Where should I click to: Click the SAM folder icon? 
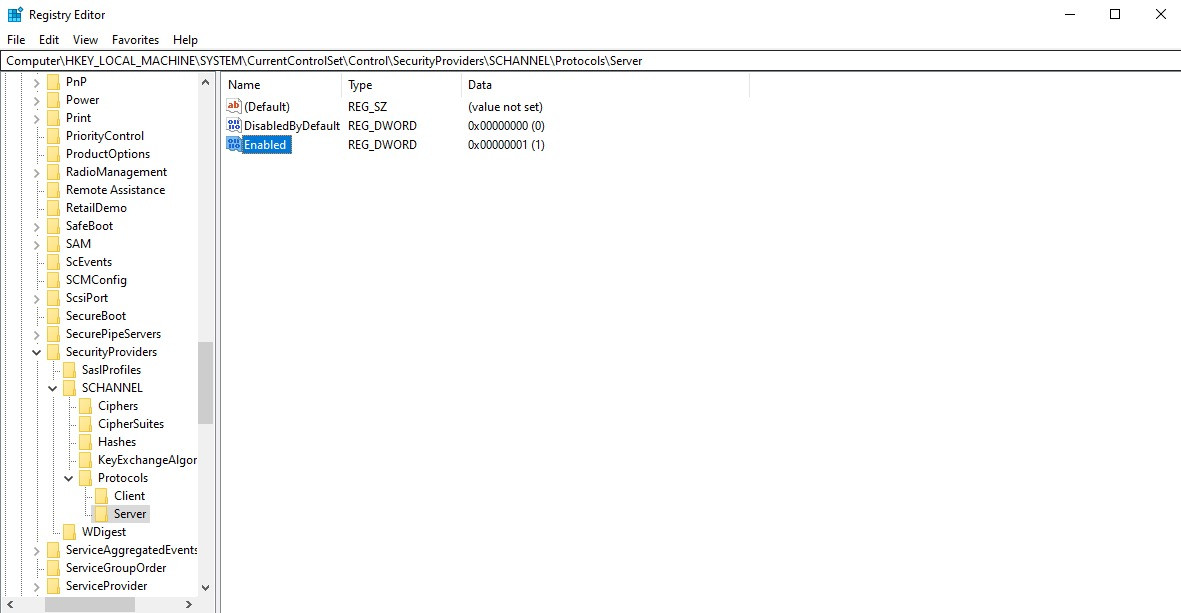point(53,244)
